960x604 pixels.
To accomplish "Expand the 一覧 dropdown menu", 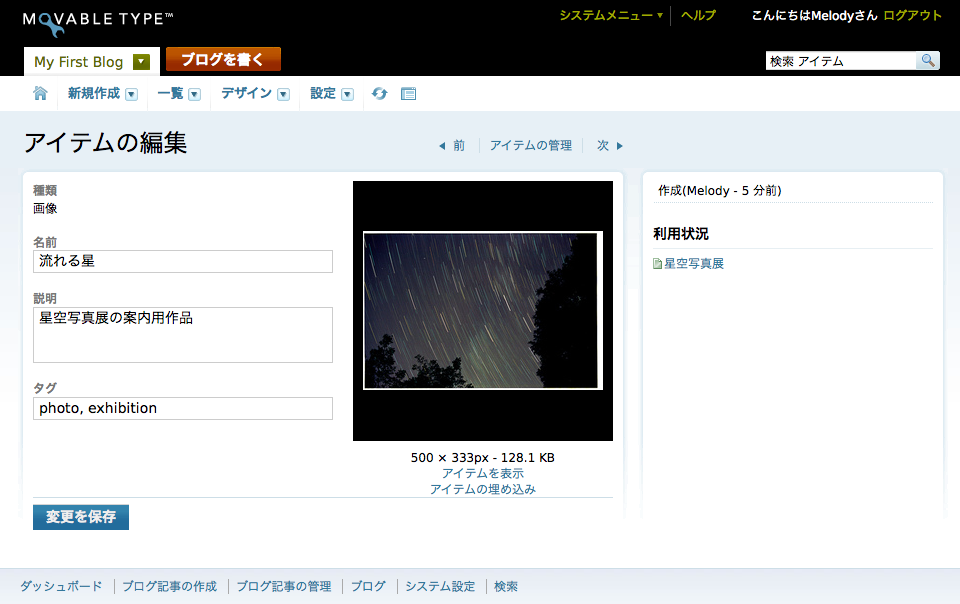I will pos(195,94).
